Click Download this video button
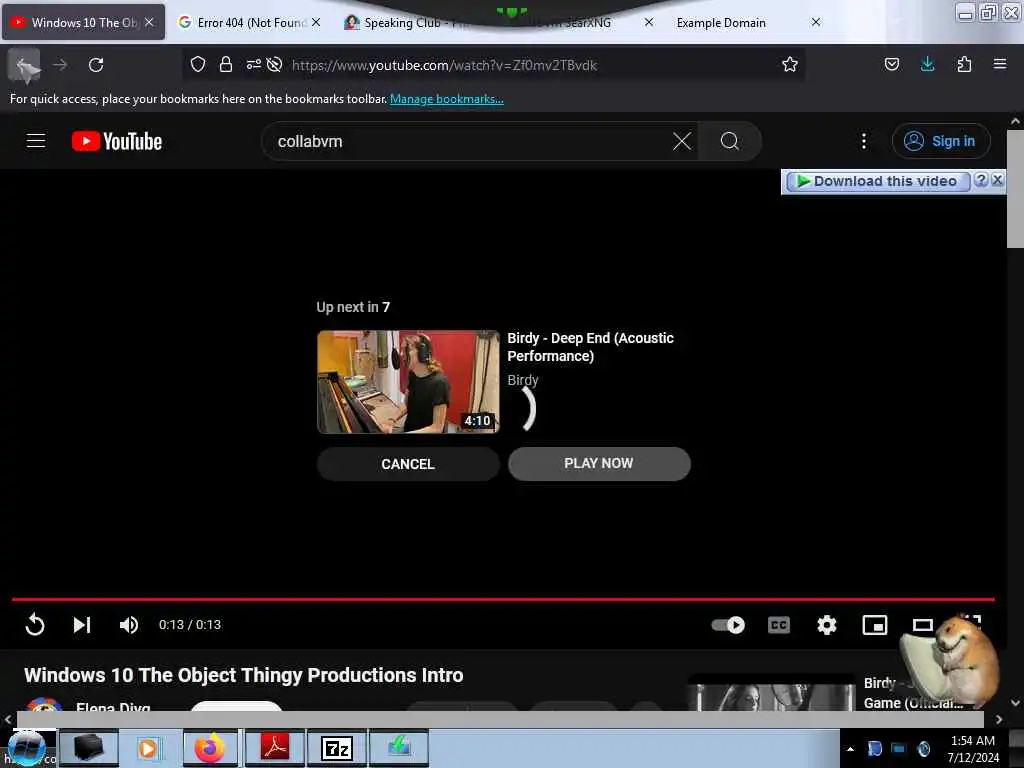 [x=877, y=181]
